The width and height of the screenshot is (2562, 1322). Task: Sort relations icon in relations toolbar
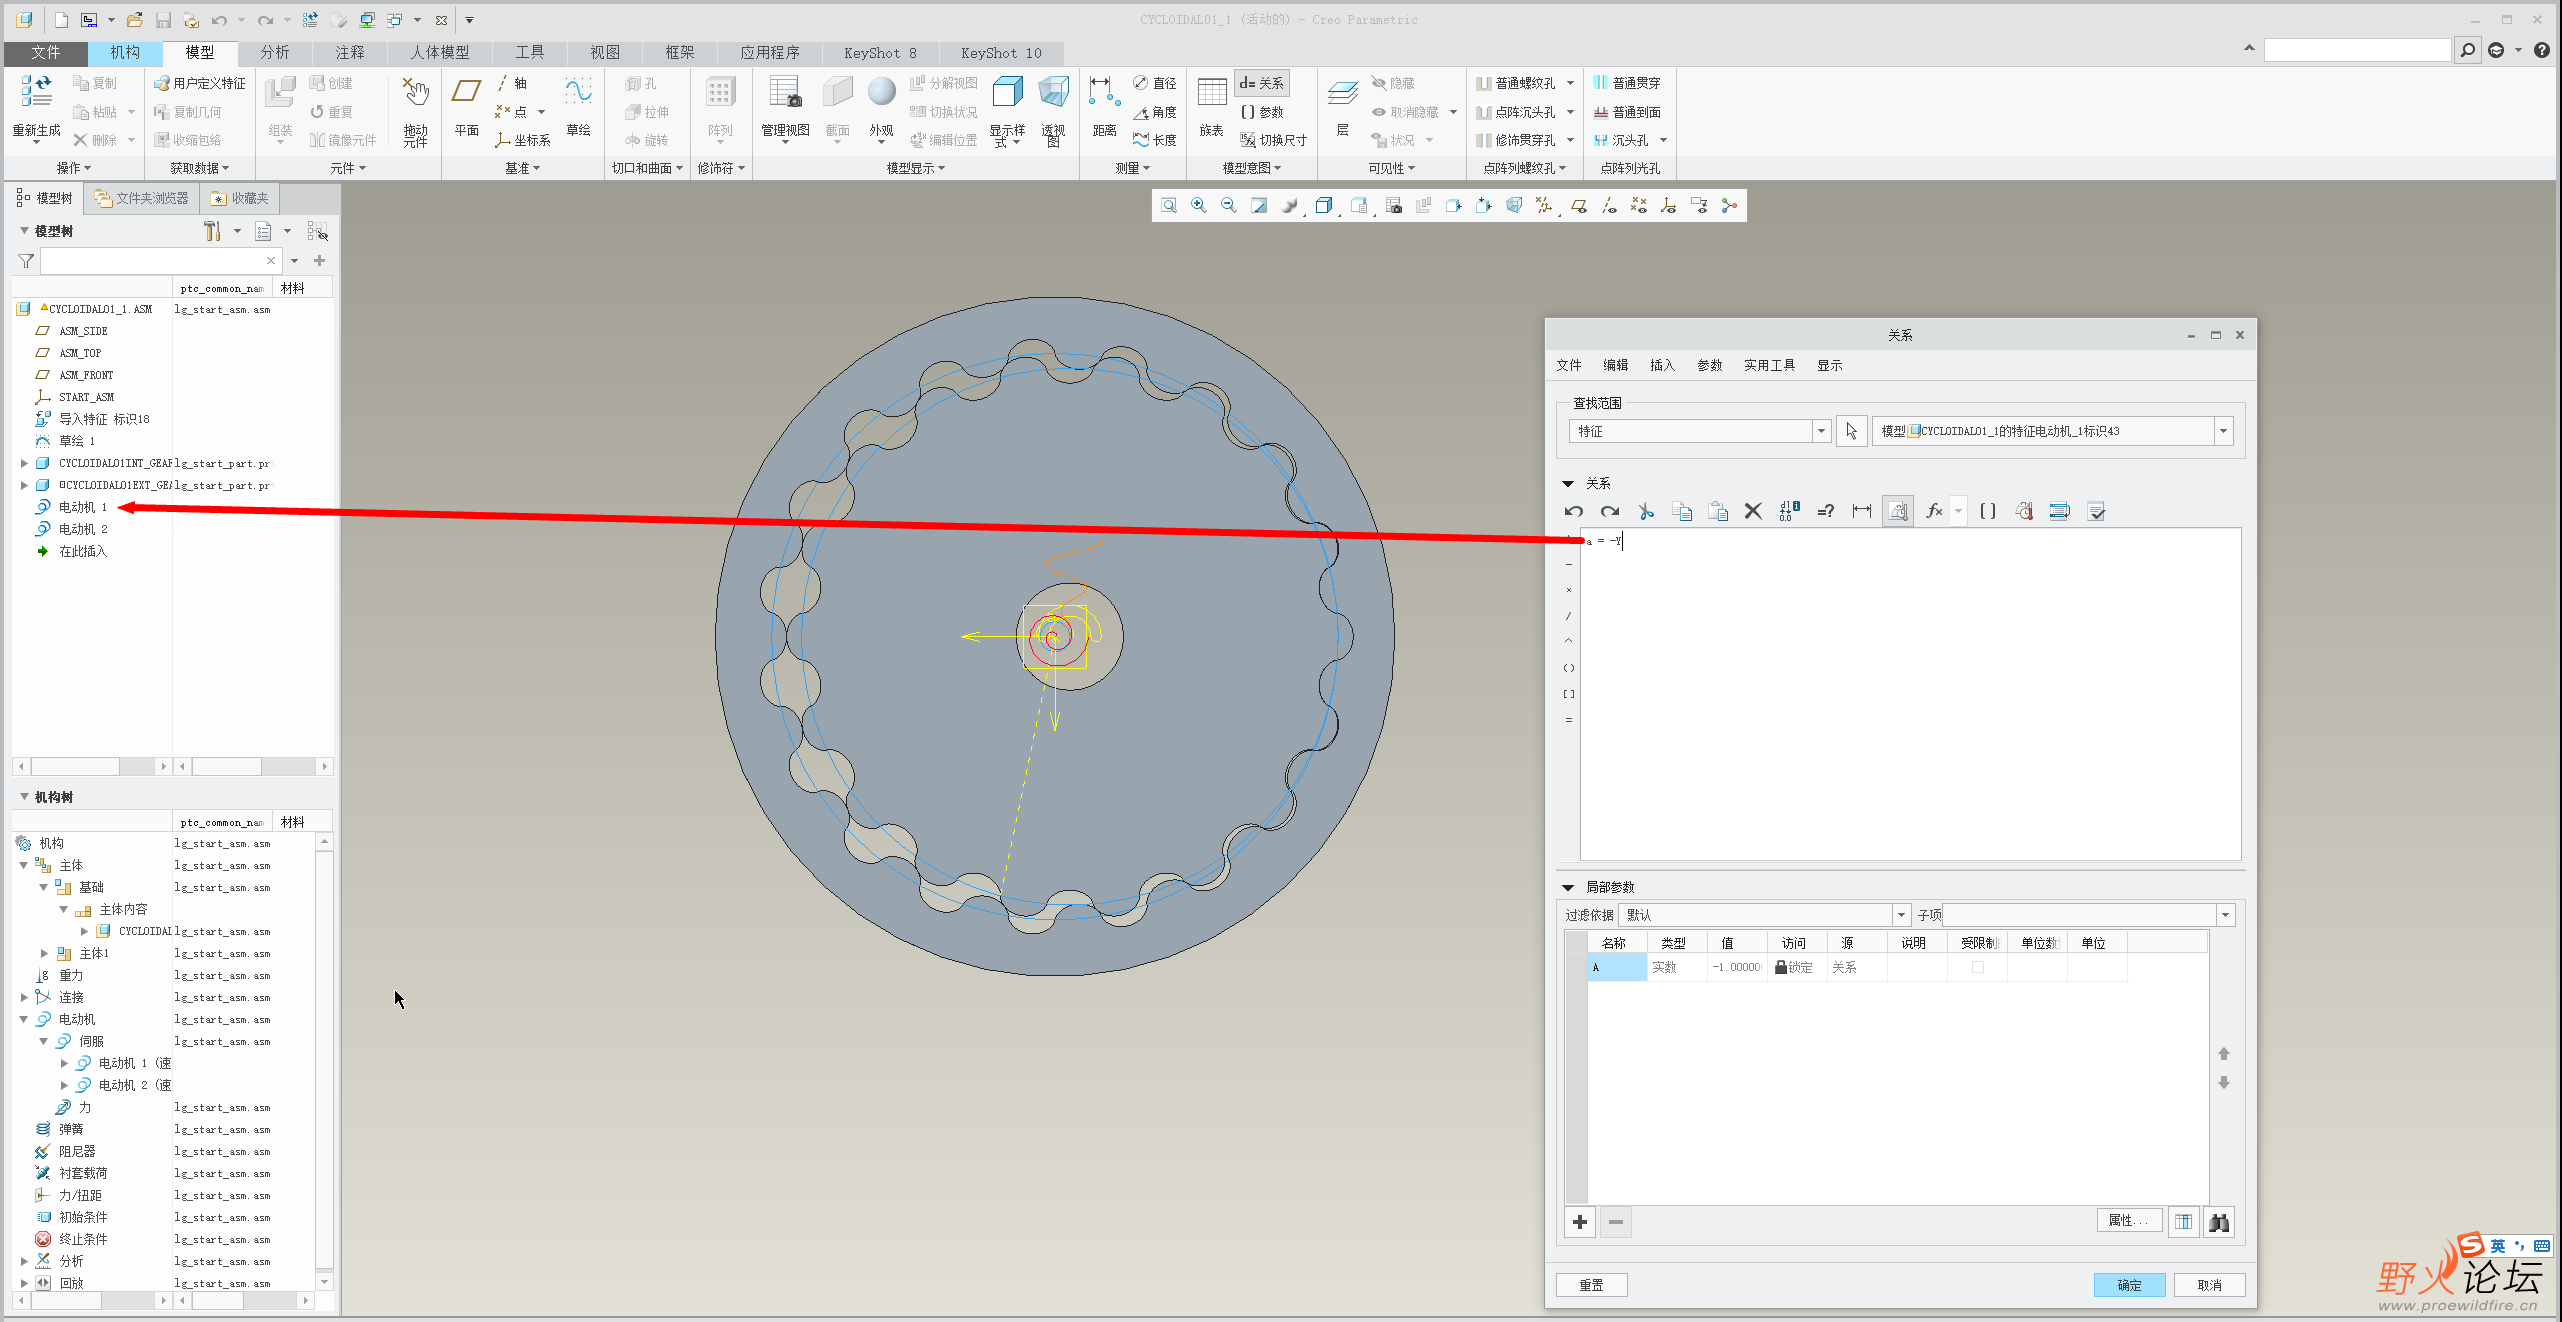[x=2060, y=511]
